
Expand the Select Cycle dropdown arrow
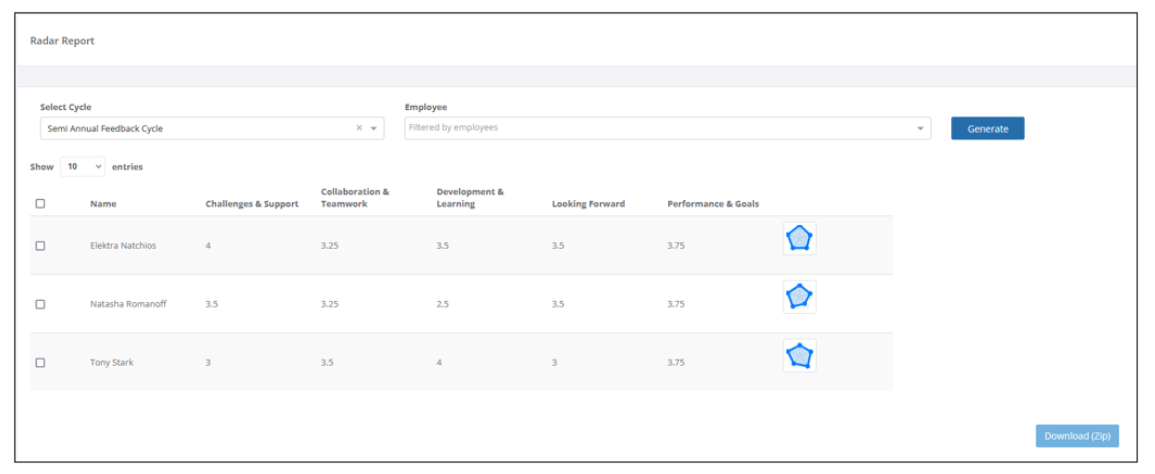tap(373, 128)
